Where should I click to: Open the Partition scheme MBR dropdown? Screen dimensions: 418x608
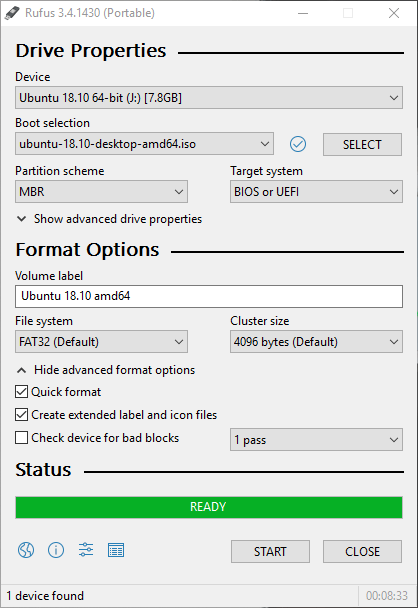coord(101,192)
